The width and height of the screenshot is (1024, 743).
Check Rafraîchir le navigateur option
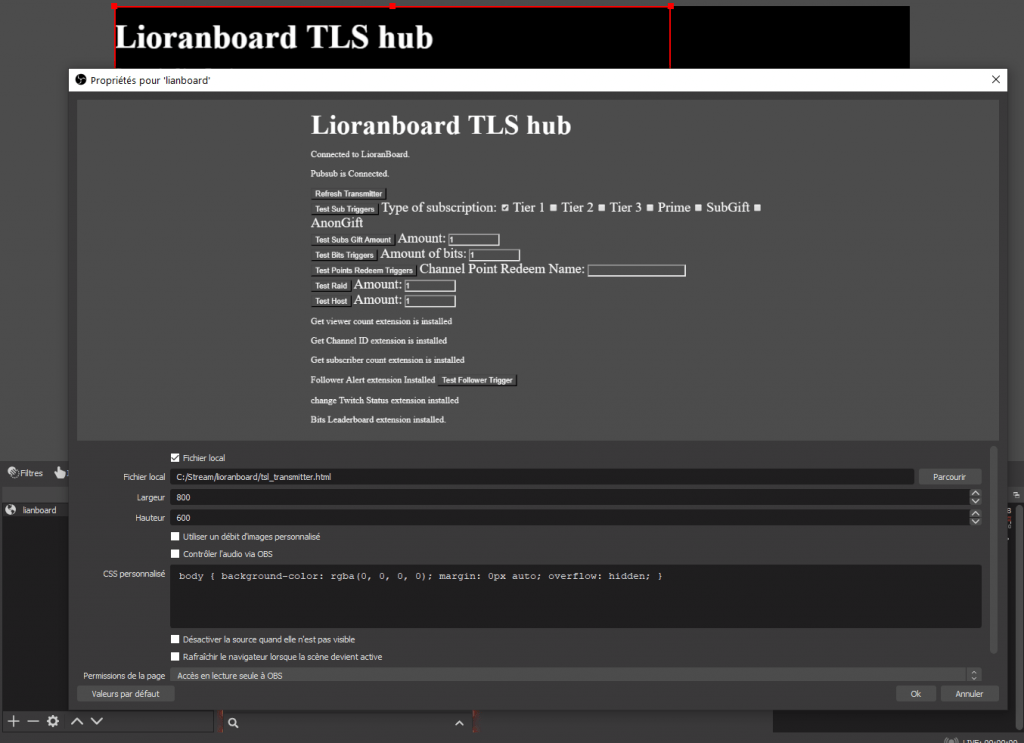tap(176, 657)
